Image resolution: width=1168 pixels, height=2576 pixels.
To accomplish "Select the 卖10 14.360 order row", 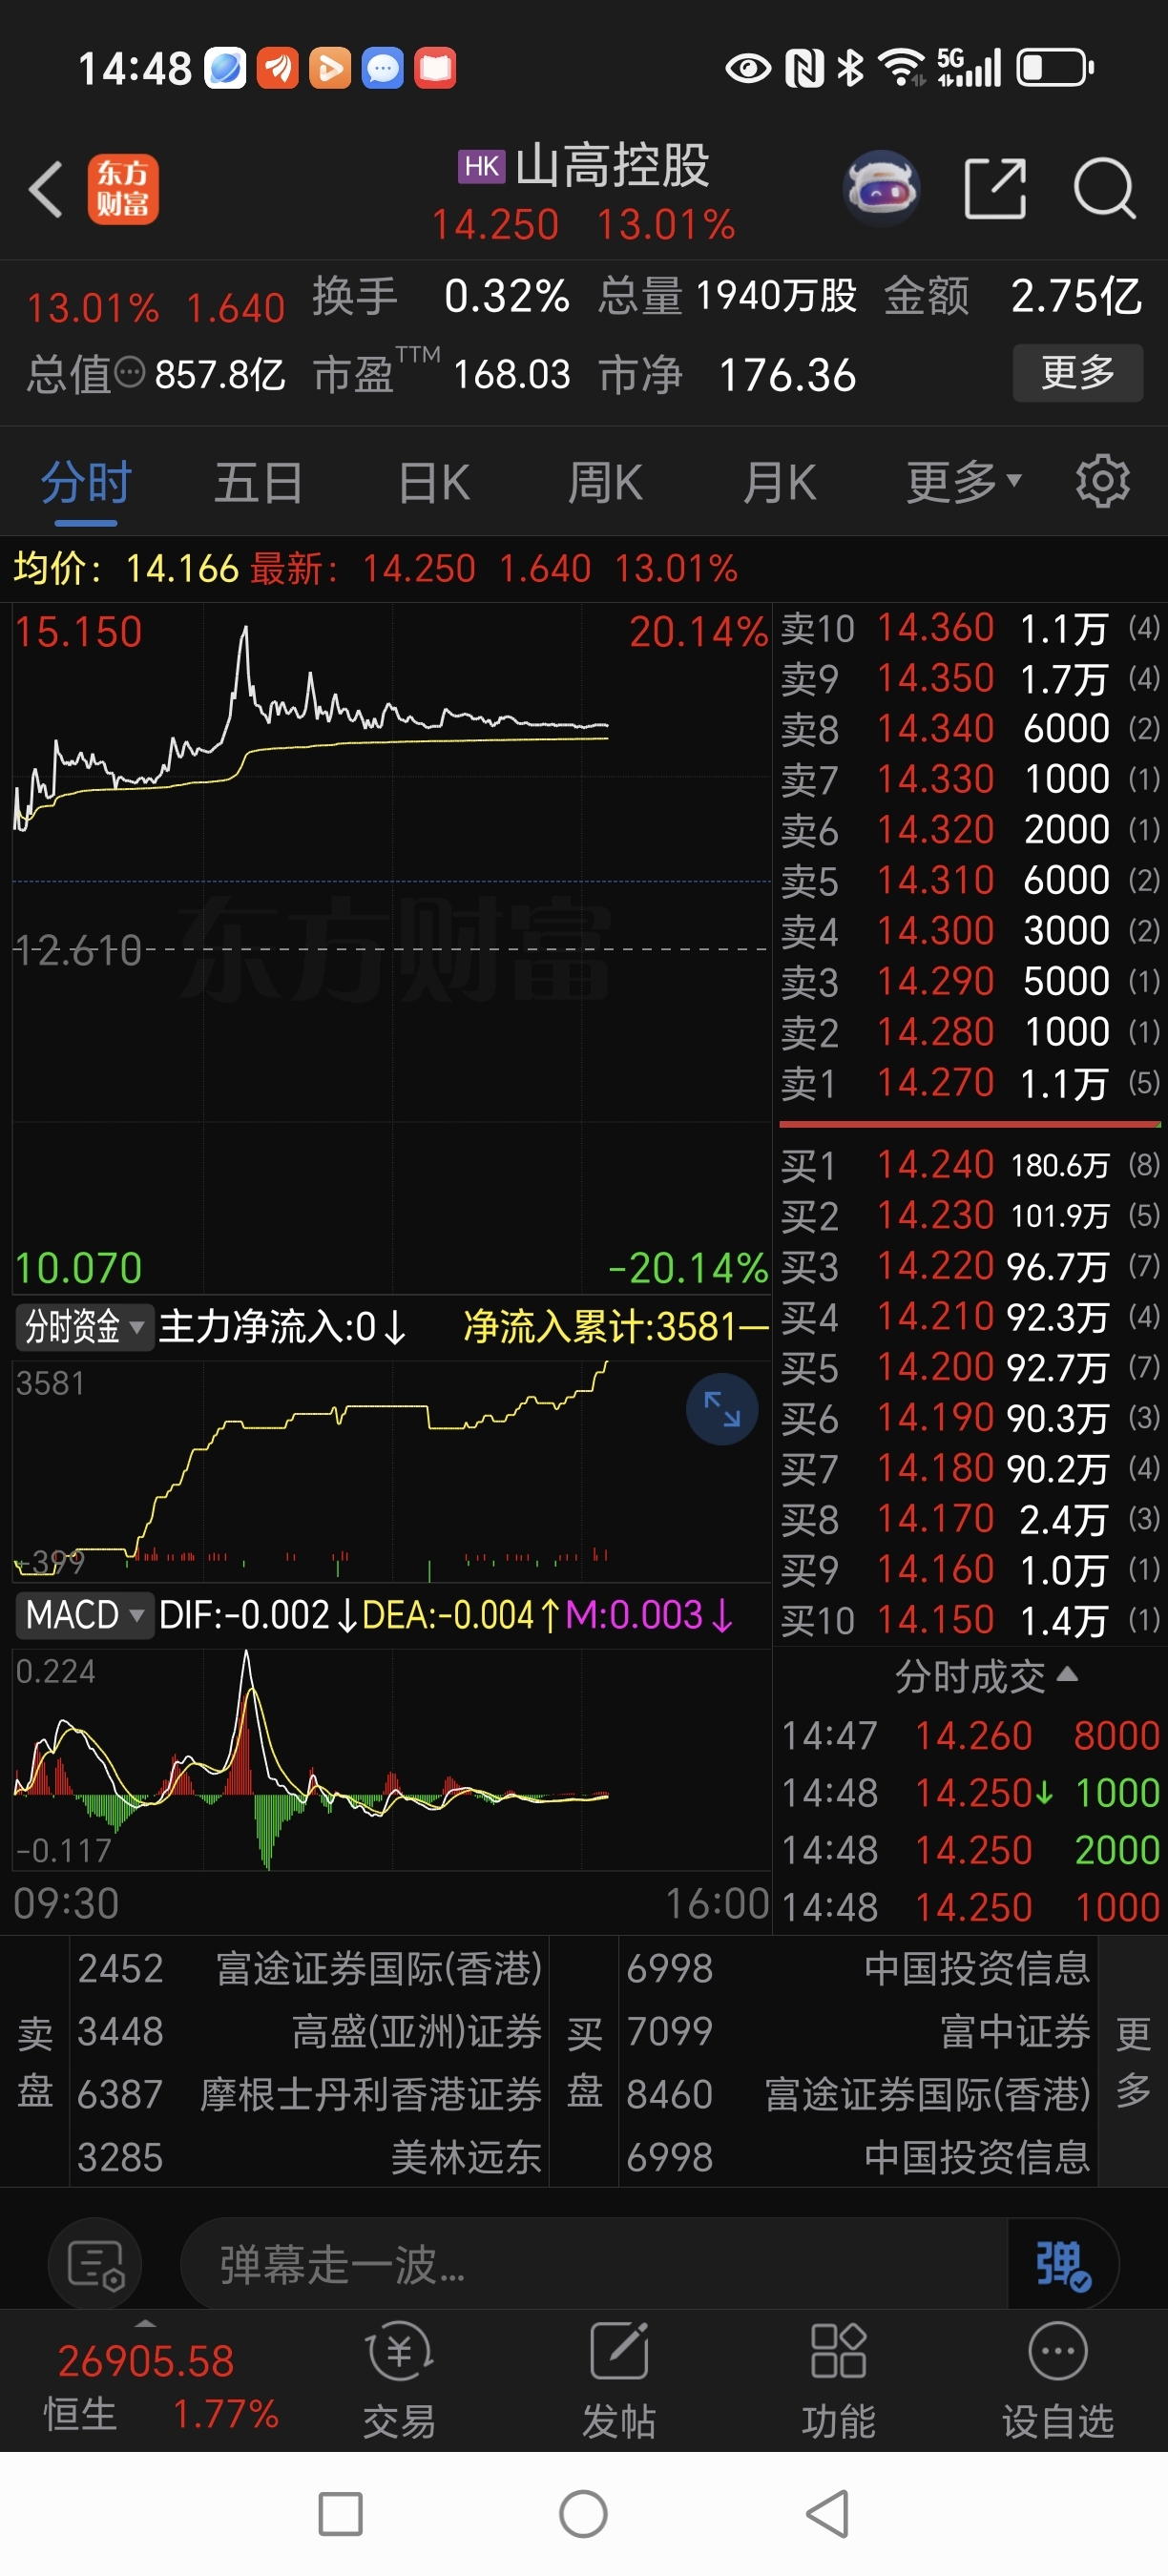I will 970,628.
